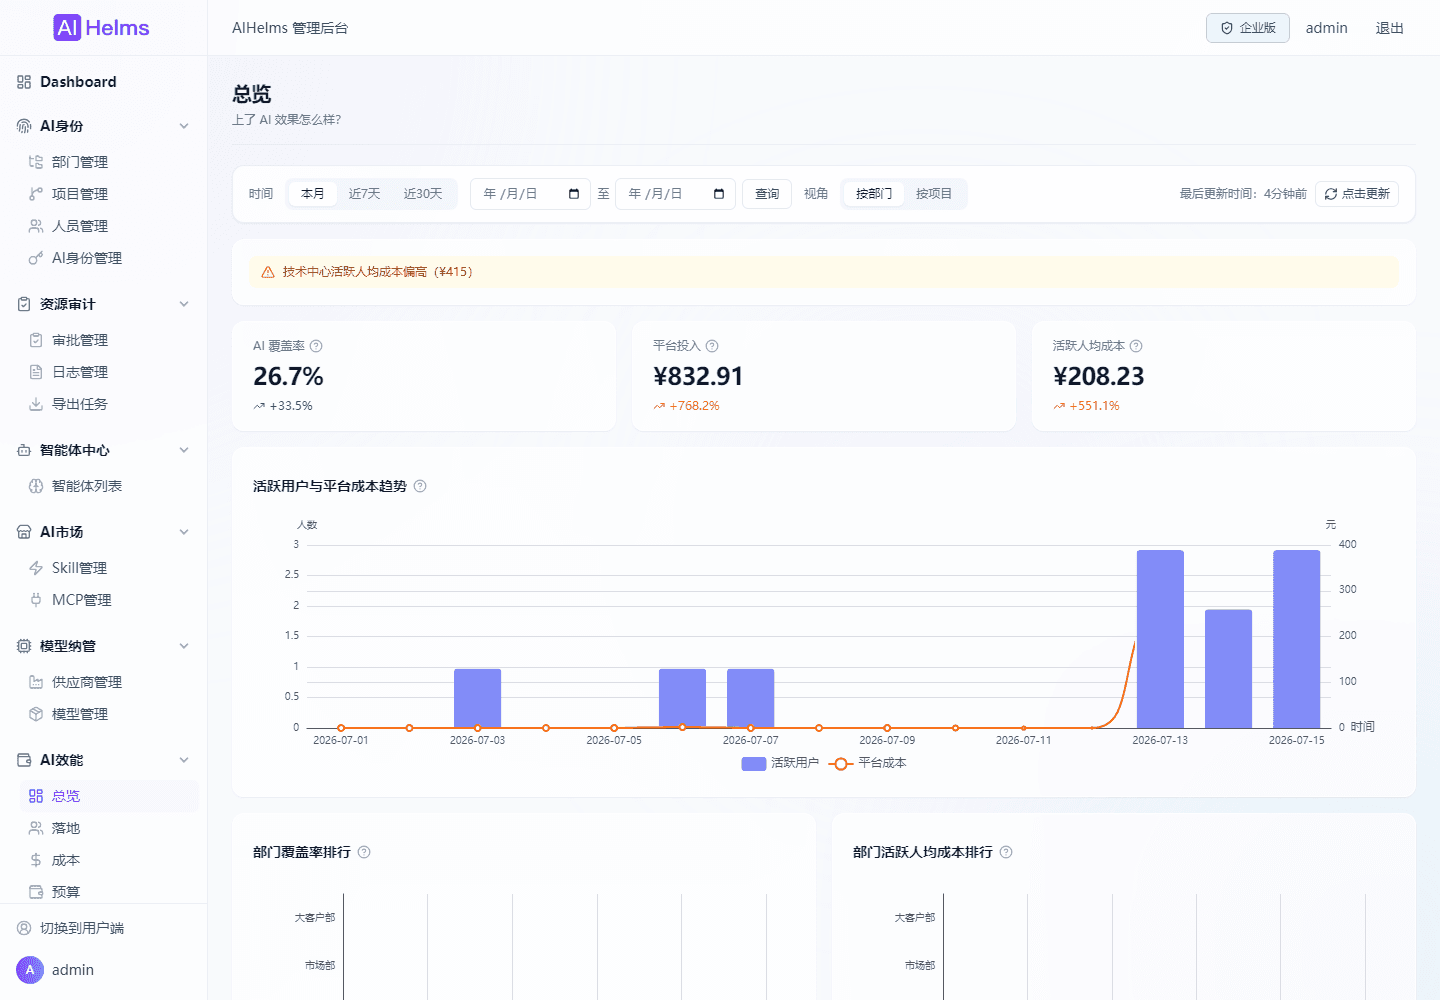Open 部门管理 menu item

pos(109,162)
